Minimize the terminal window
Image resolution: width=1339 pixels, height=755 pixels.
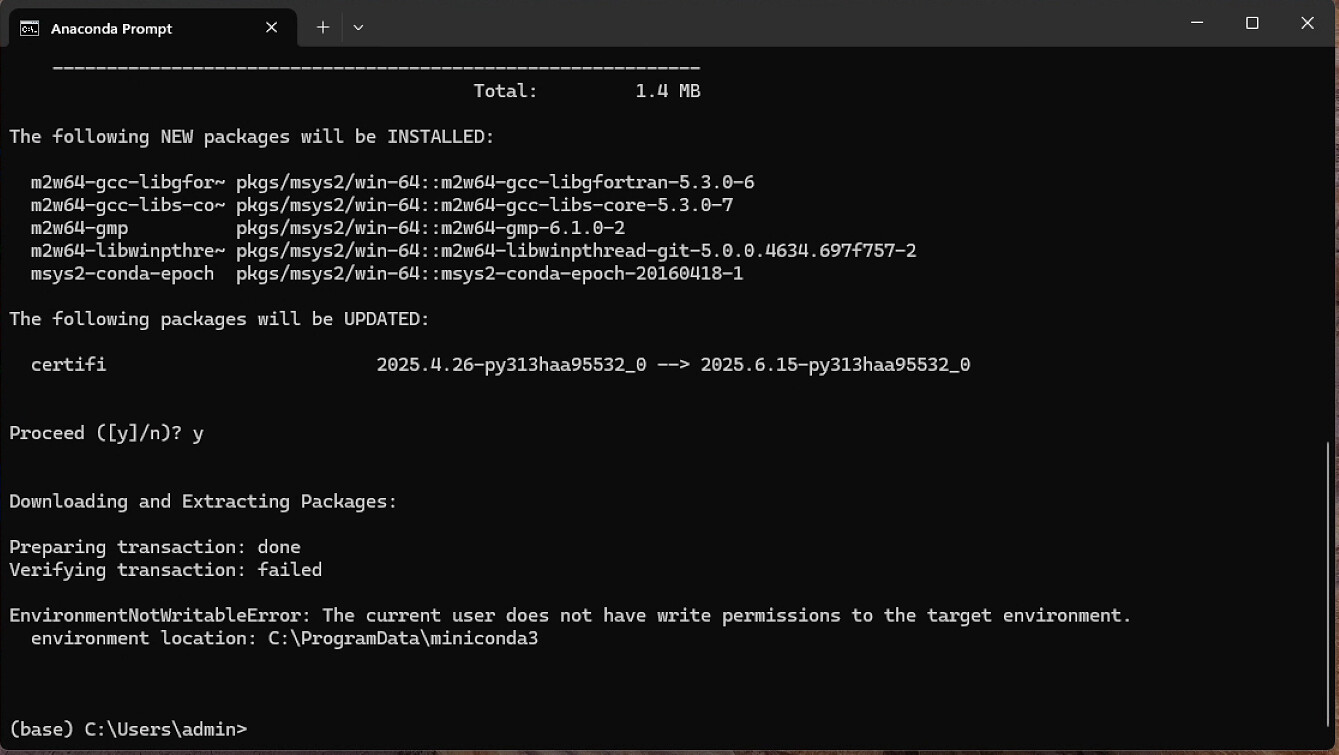point(1197,23)
